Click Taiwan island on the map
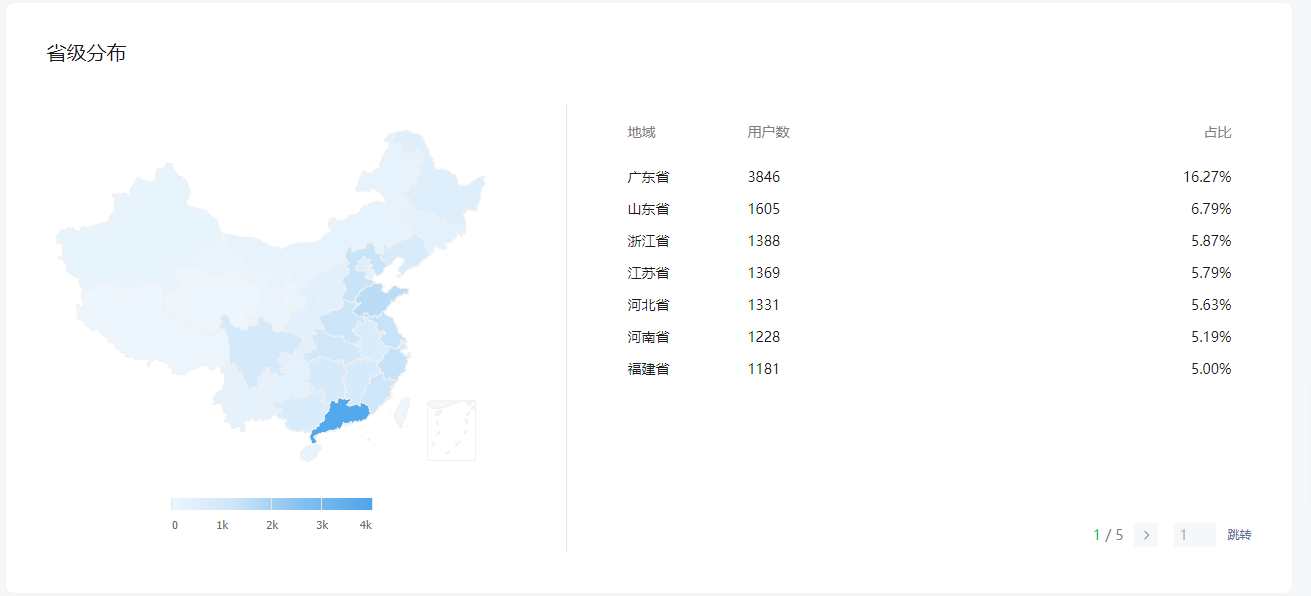This screenshot has height=596, width=1311. [404, 412]
